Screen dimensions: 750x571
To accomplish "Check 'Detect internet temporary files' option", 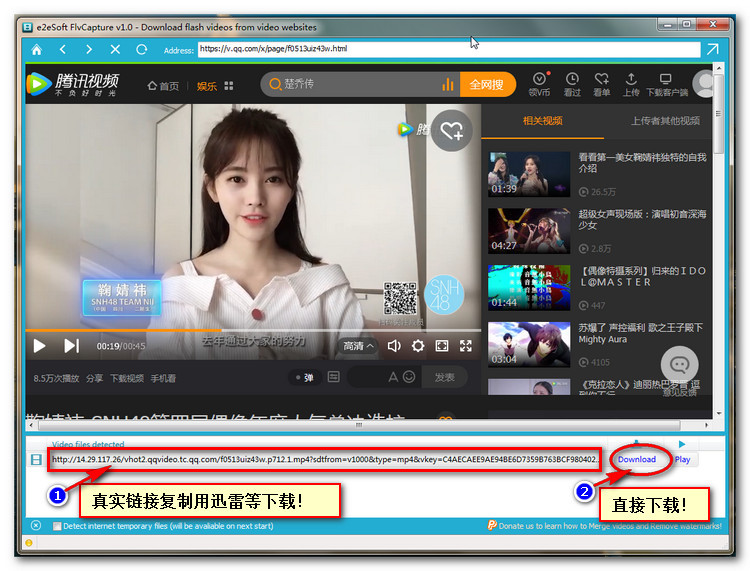I will pyautogui.click(x=57, y=525).
